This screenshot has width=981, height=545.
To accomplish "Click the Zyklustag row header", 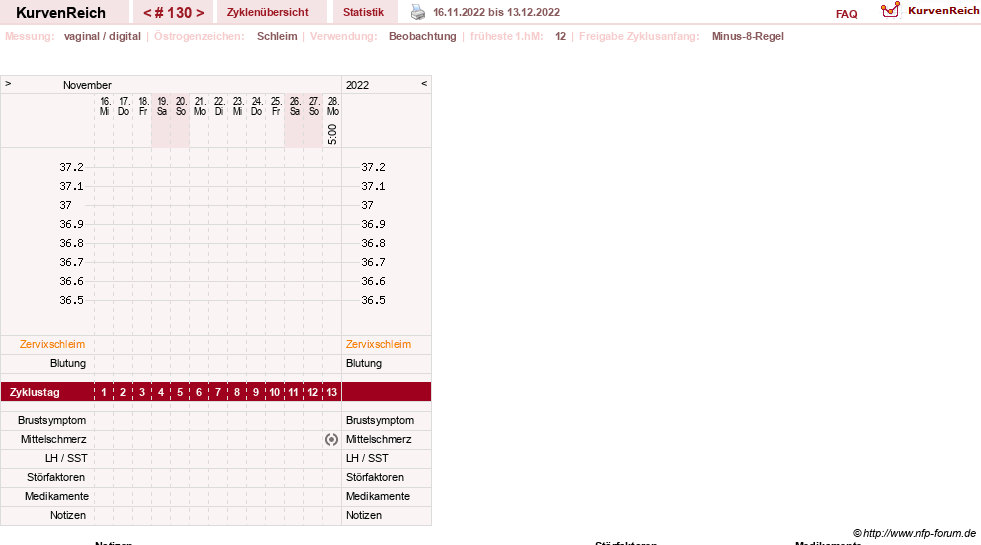I will click(x=34, y=392).
